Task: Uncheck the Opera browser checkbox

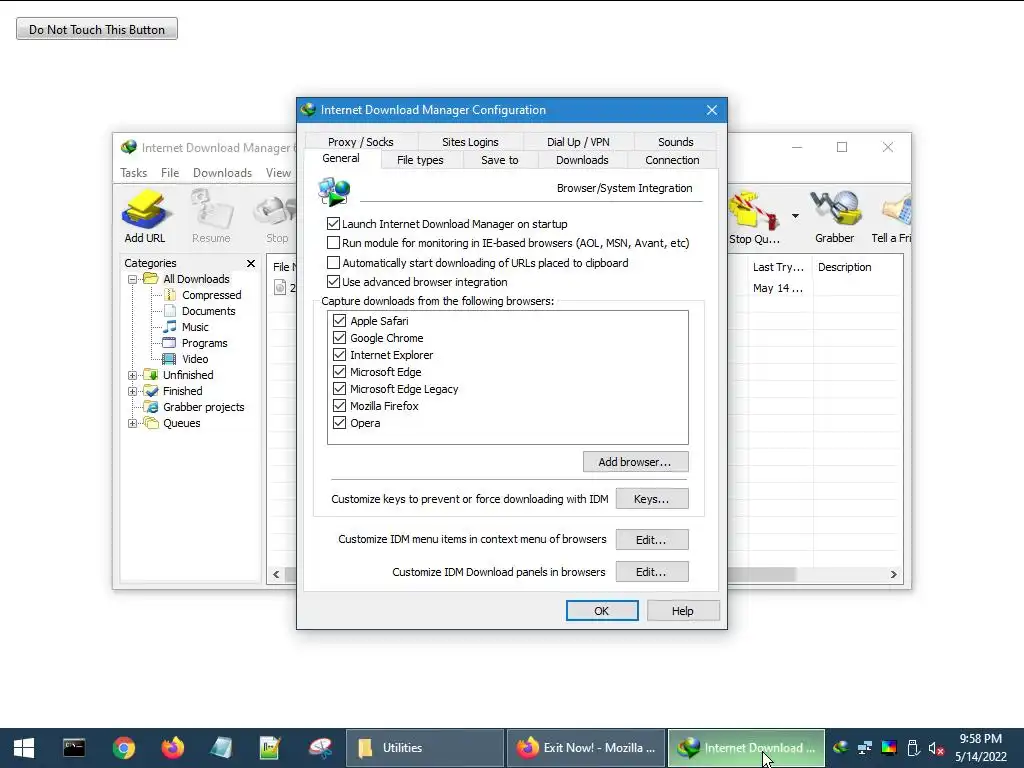Action: coord(339,423)
